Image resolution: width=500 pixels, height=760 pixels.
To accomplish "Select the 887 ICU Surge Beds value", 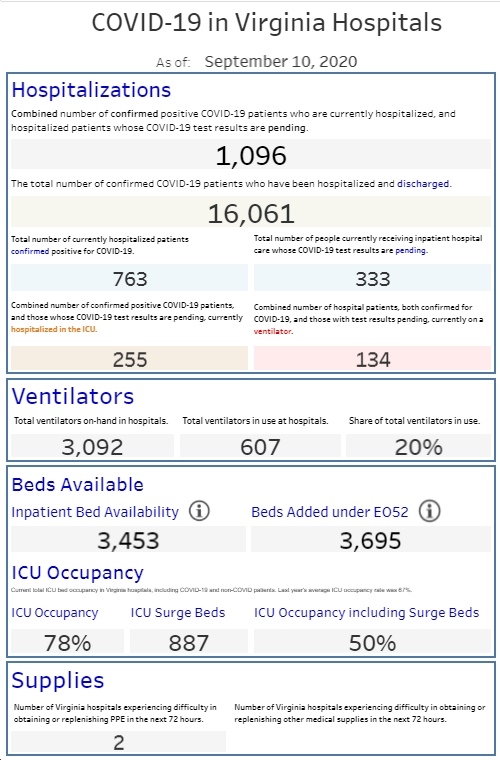I will coord(188,642).
